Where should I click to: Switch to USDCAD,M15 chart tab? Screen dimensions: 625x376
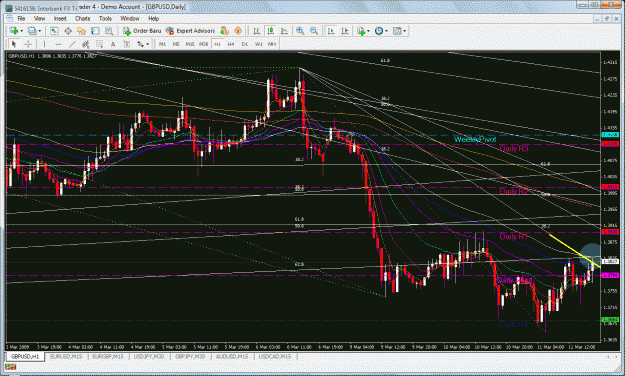(275, 356)
